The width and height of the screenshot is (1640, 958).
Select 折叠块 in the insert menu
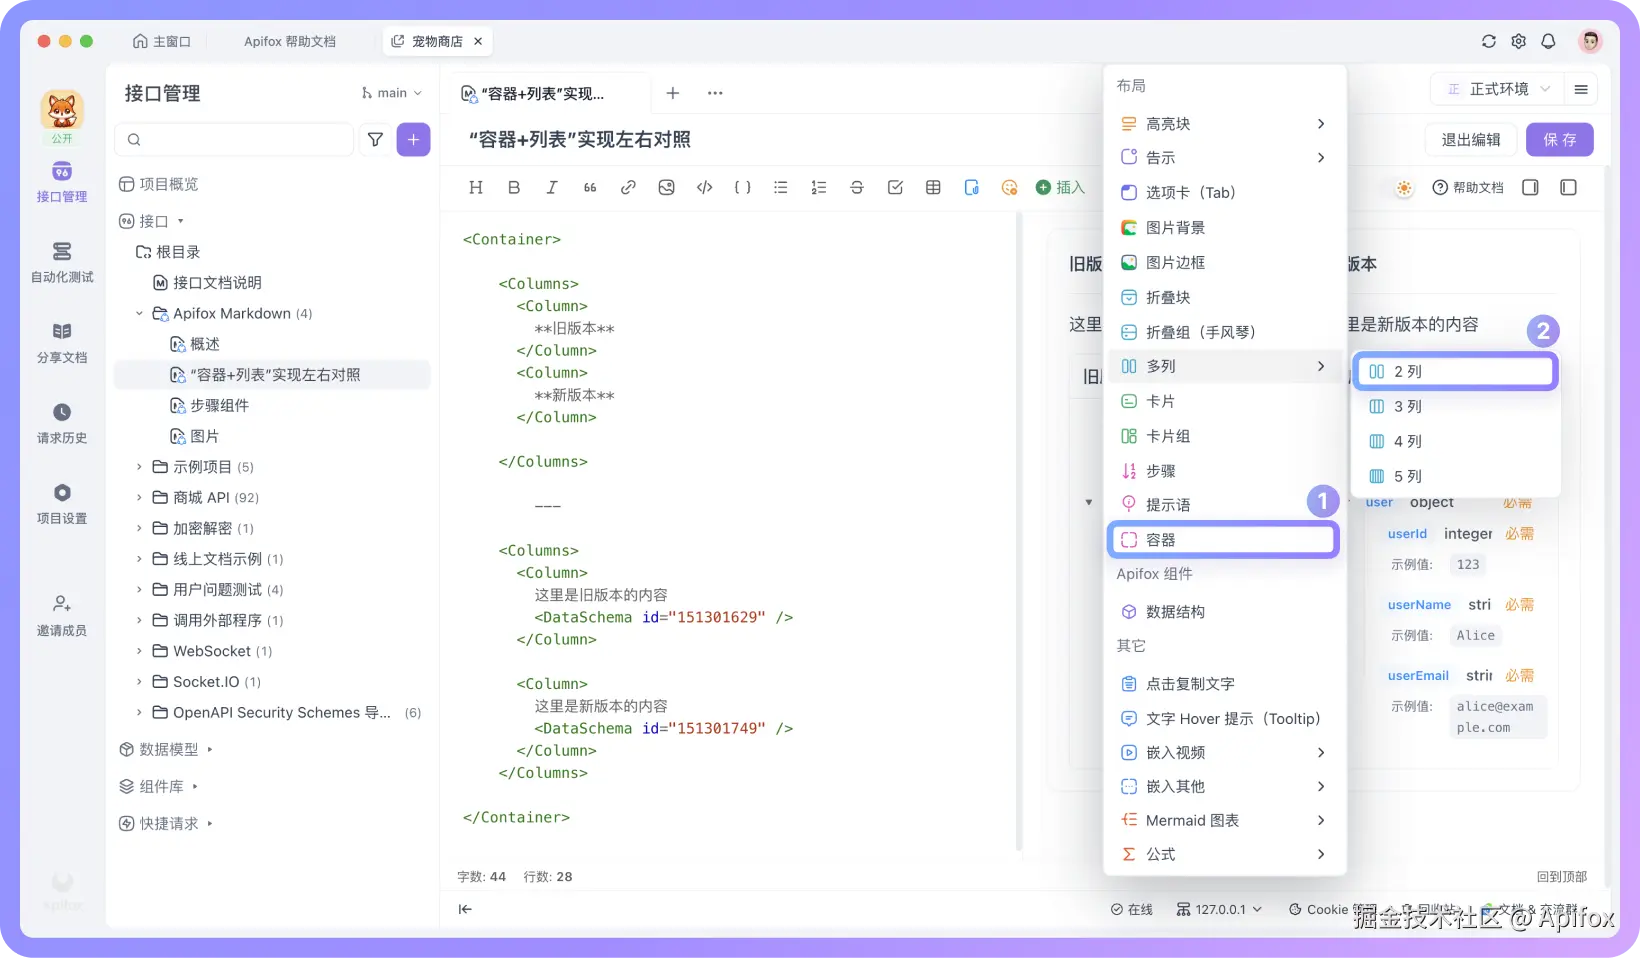tap(1225, 298)
